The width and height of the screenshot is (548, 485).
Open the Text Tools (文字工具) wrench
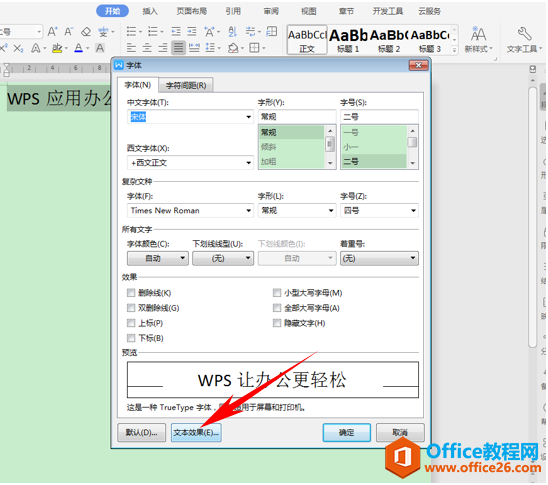tap(524, 39)
